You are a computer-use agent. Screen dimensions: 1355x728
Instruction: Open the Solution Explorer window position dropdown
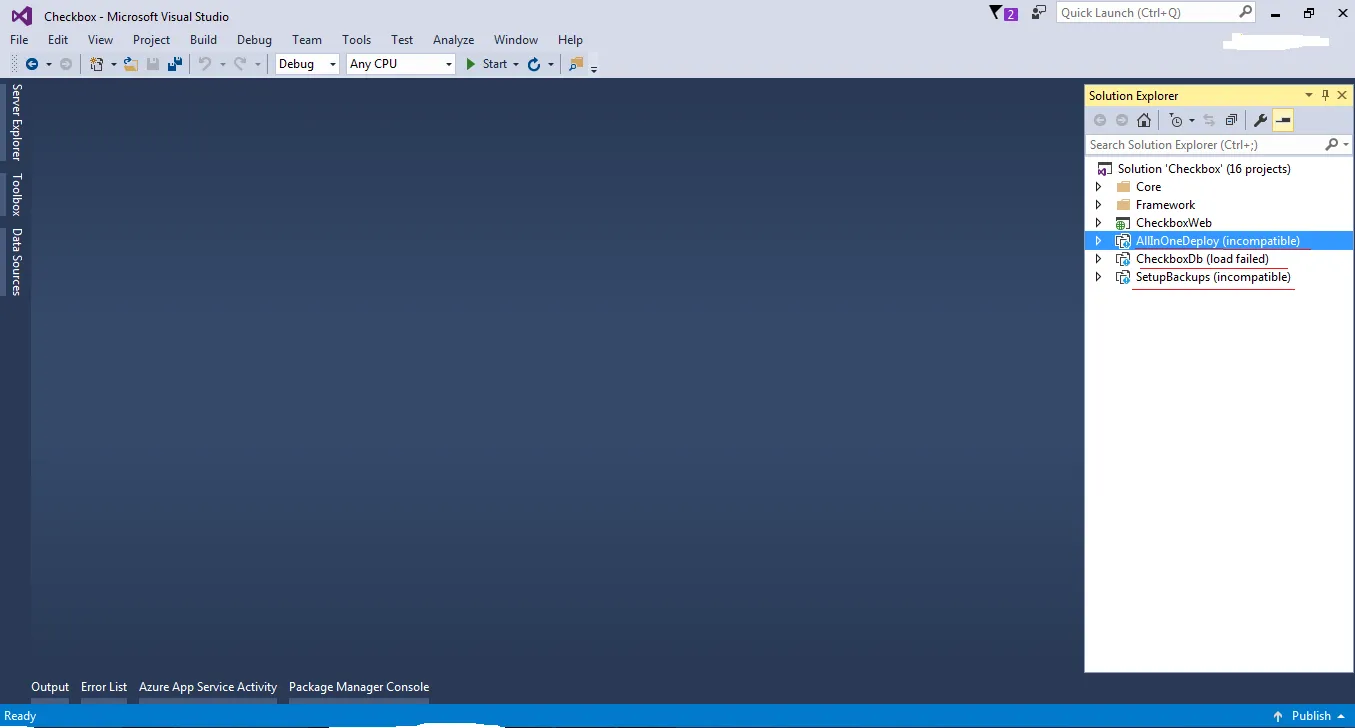point(1309,95)
